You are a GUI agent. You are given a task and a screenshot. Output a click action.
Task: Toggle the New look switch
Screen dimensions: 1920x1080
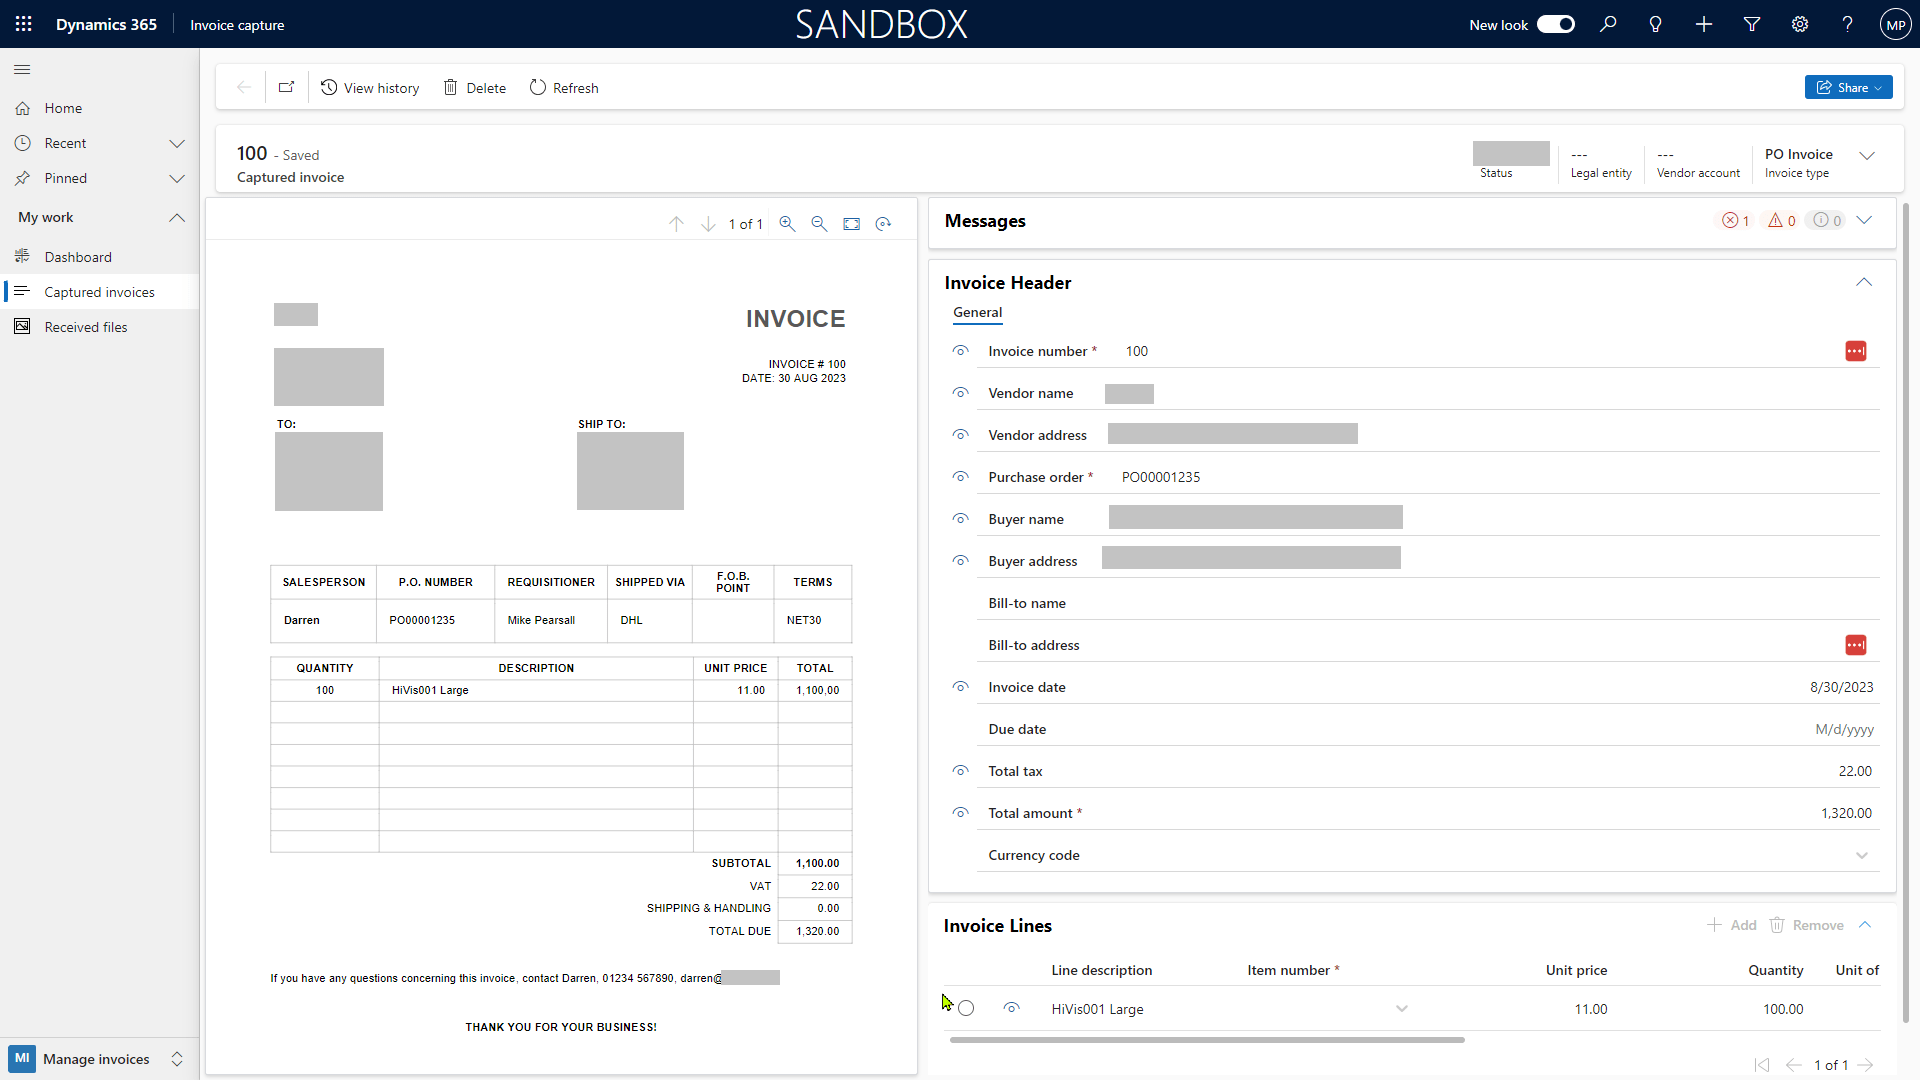pyautogui.click(x=1556, y=24)
